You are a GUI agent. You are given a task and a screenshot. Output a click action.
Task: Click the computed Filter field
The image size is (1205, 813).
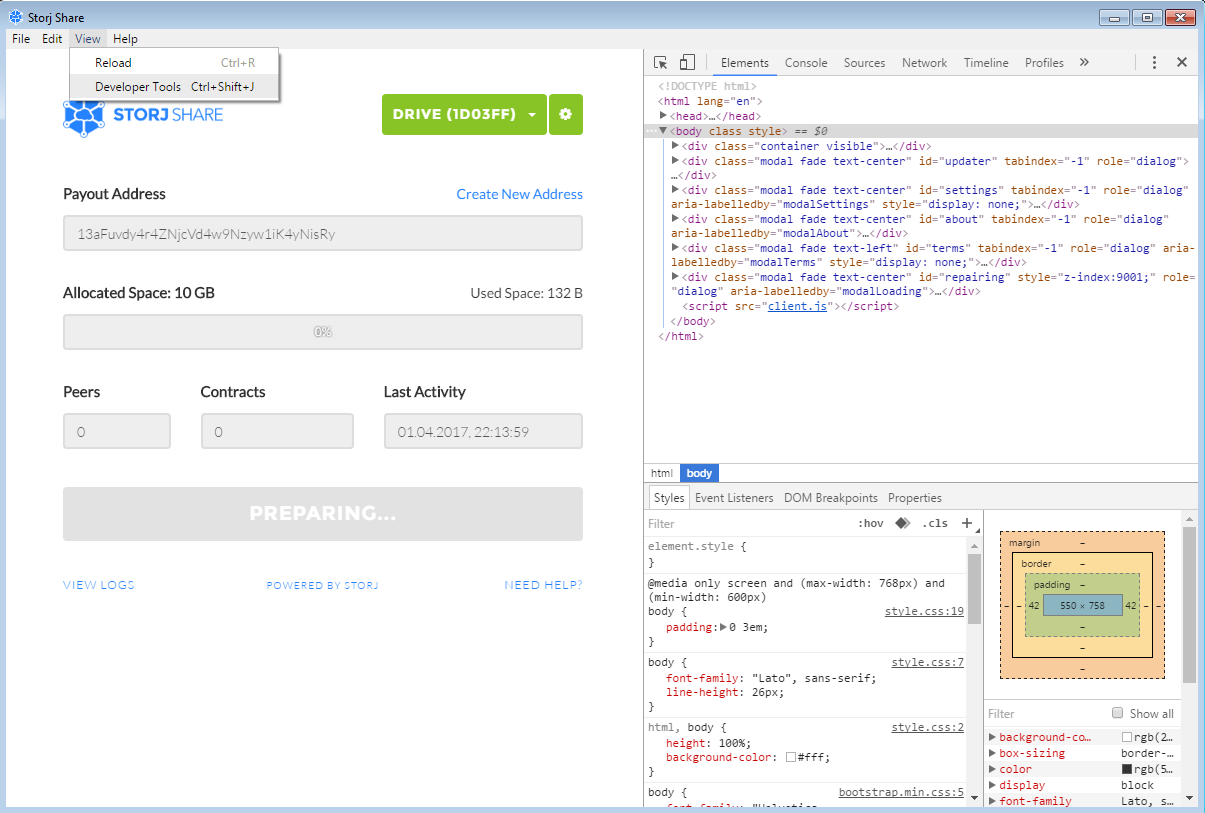(x=1045, y=713)
